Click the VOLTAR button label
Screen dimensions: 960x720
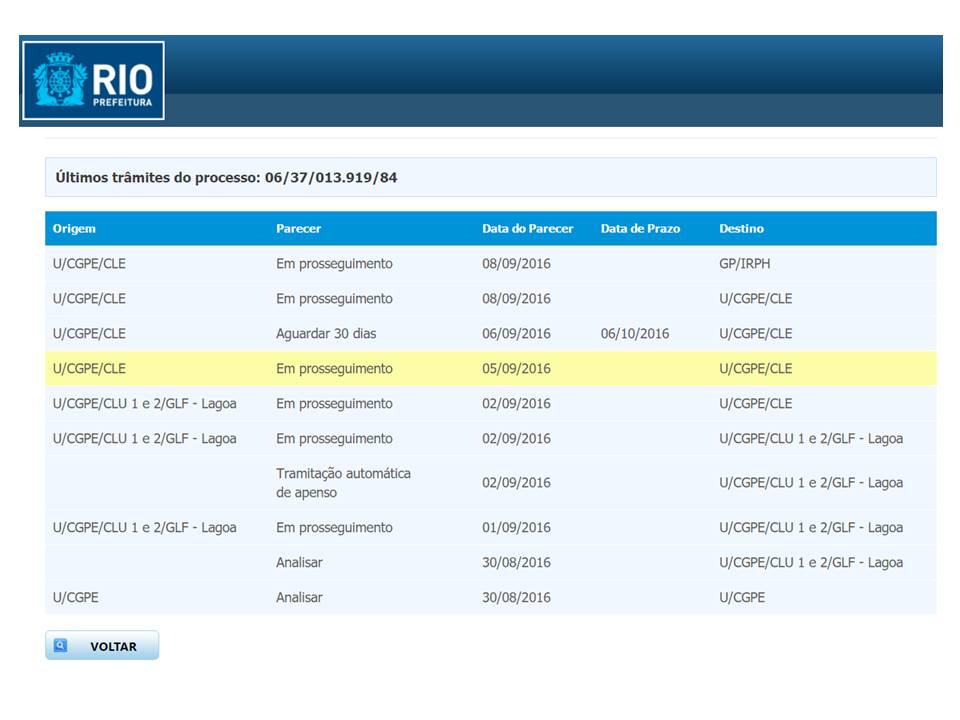pos(113,647)
